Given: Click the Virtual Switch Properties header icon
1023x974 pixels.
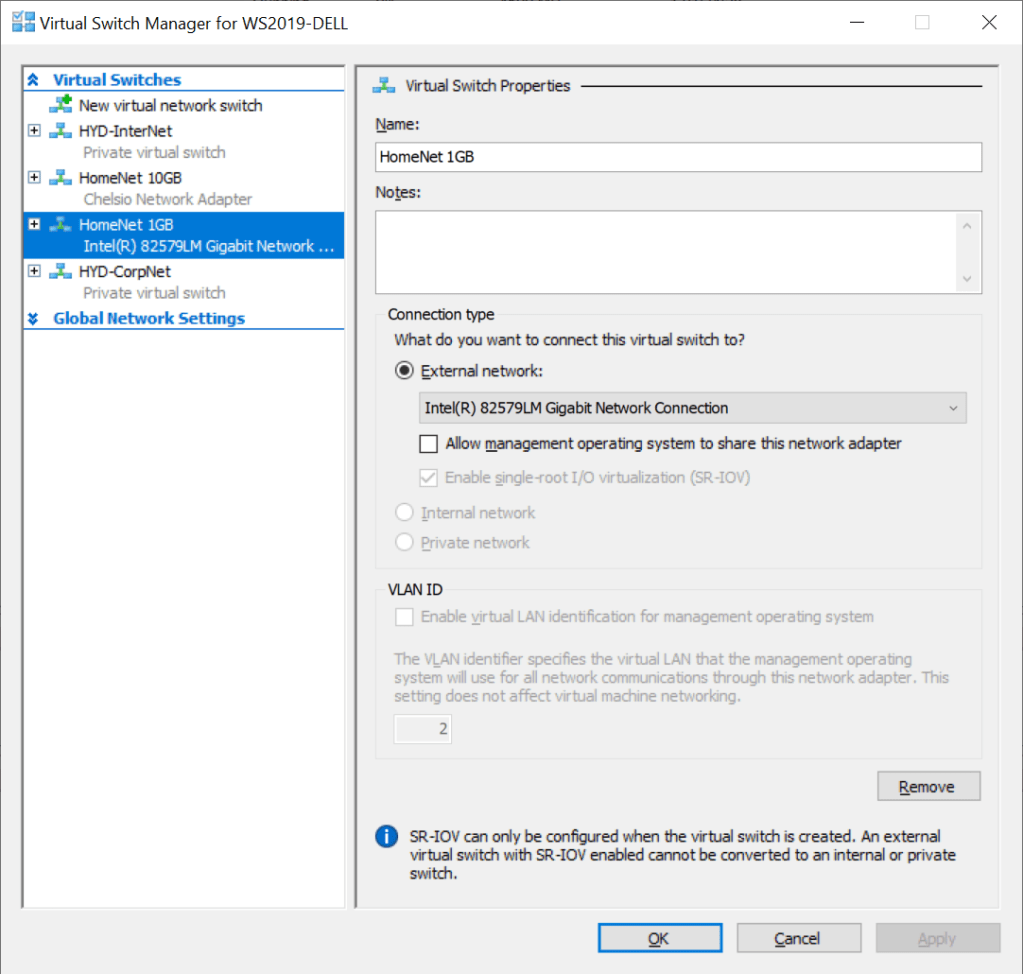Looking at the screenshot, I should point(384,86).
